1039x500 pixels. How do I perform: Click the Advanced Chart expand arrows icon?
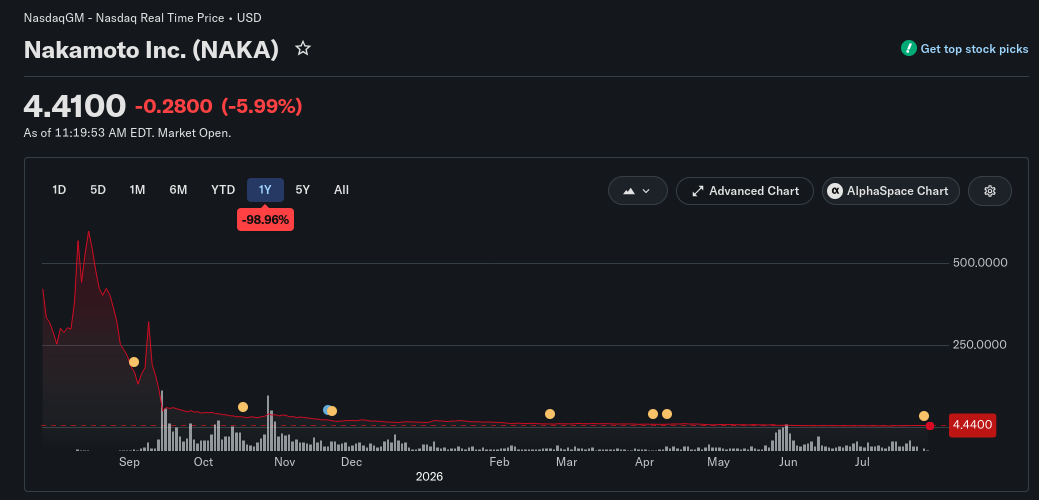pyautogui.click(x=697, y=191)
